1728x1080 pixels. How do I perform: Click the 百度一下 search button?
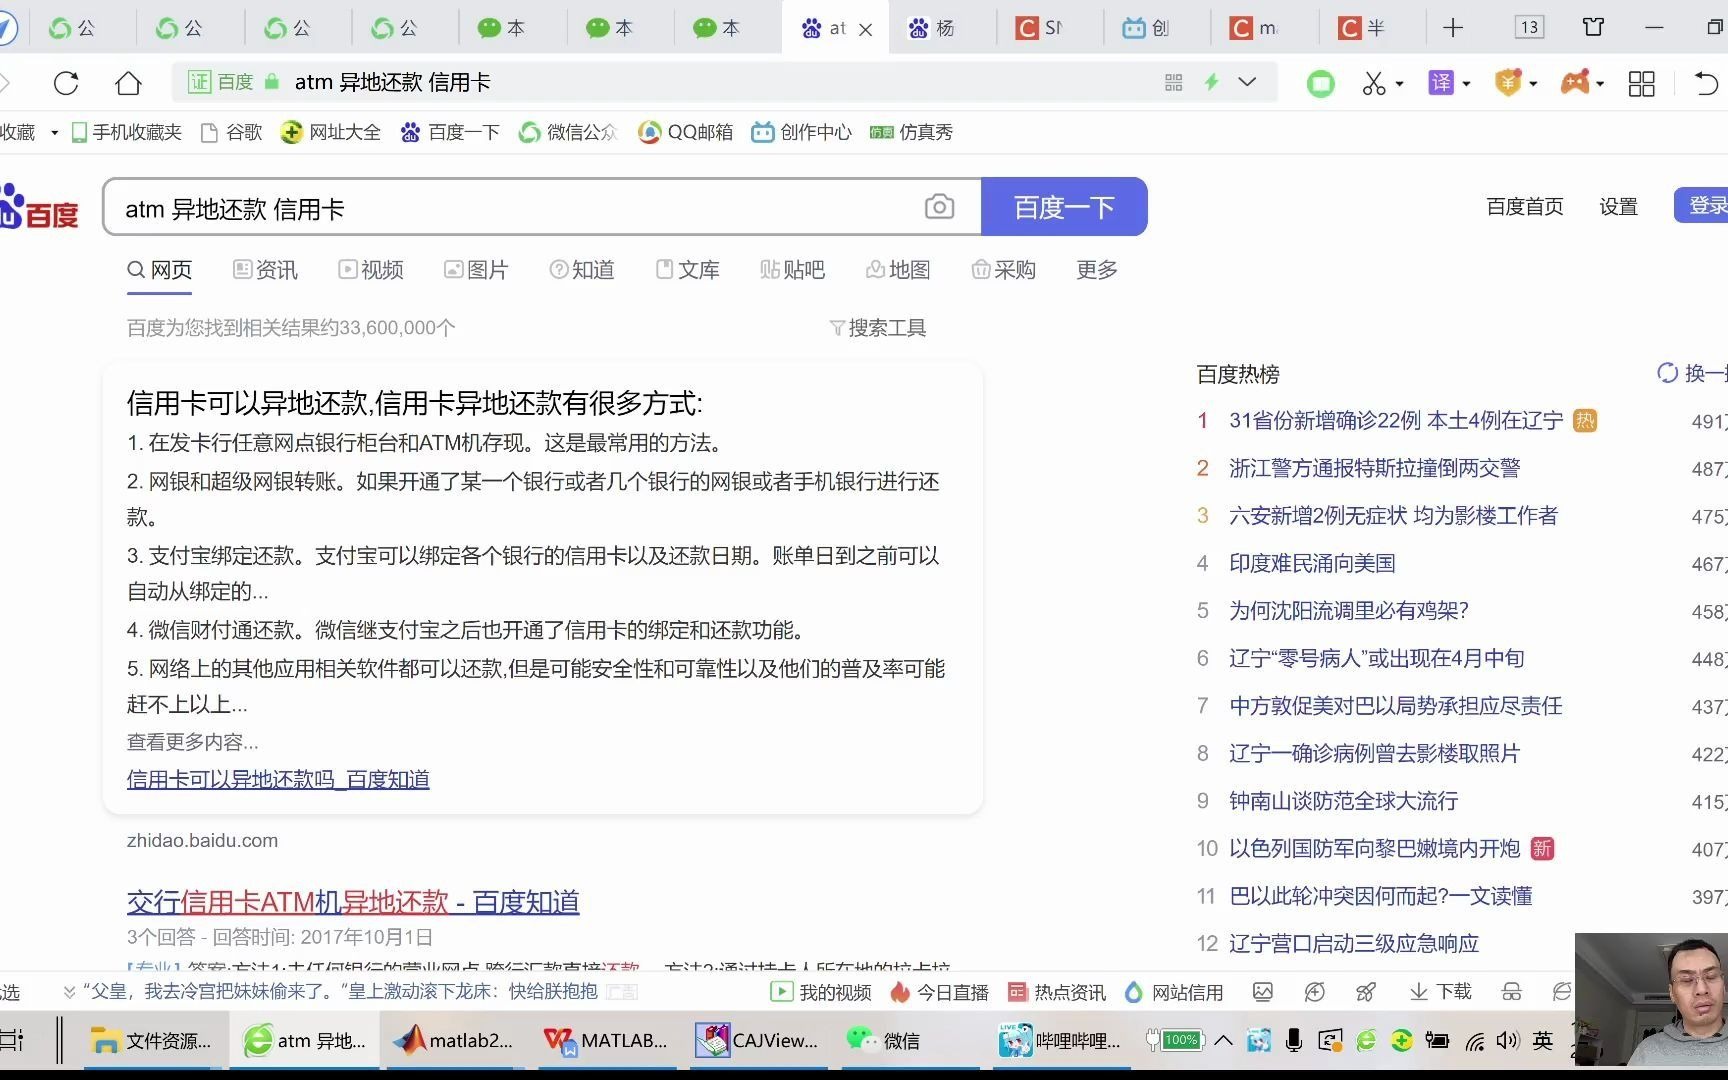pyautogui.click(x=1064, y=207)
